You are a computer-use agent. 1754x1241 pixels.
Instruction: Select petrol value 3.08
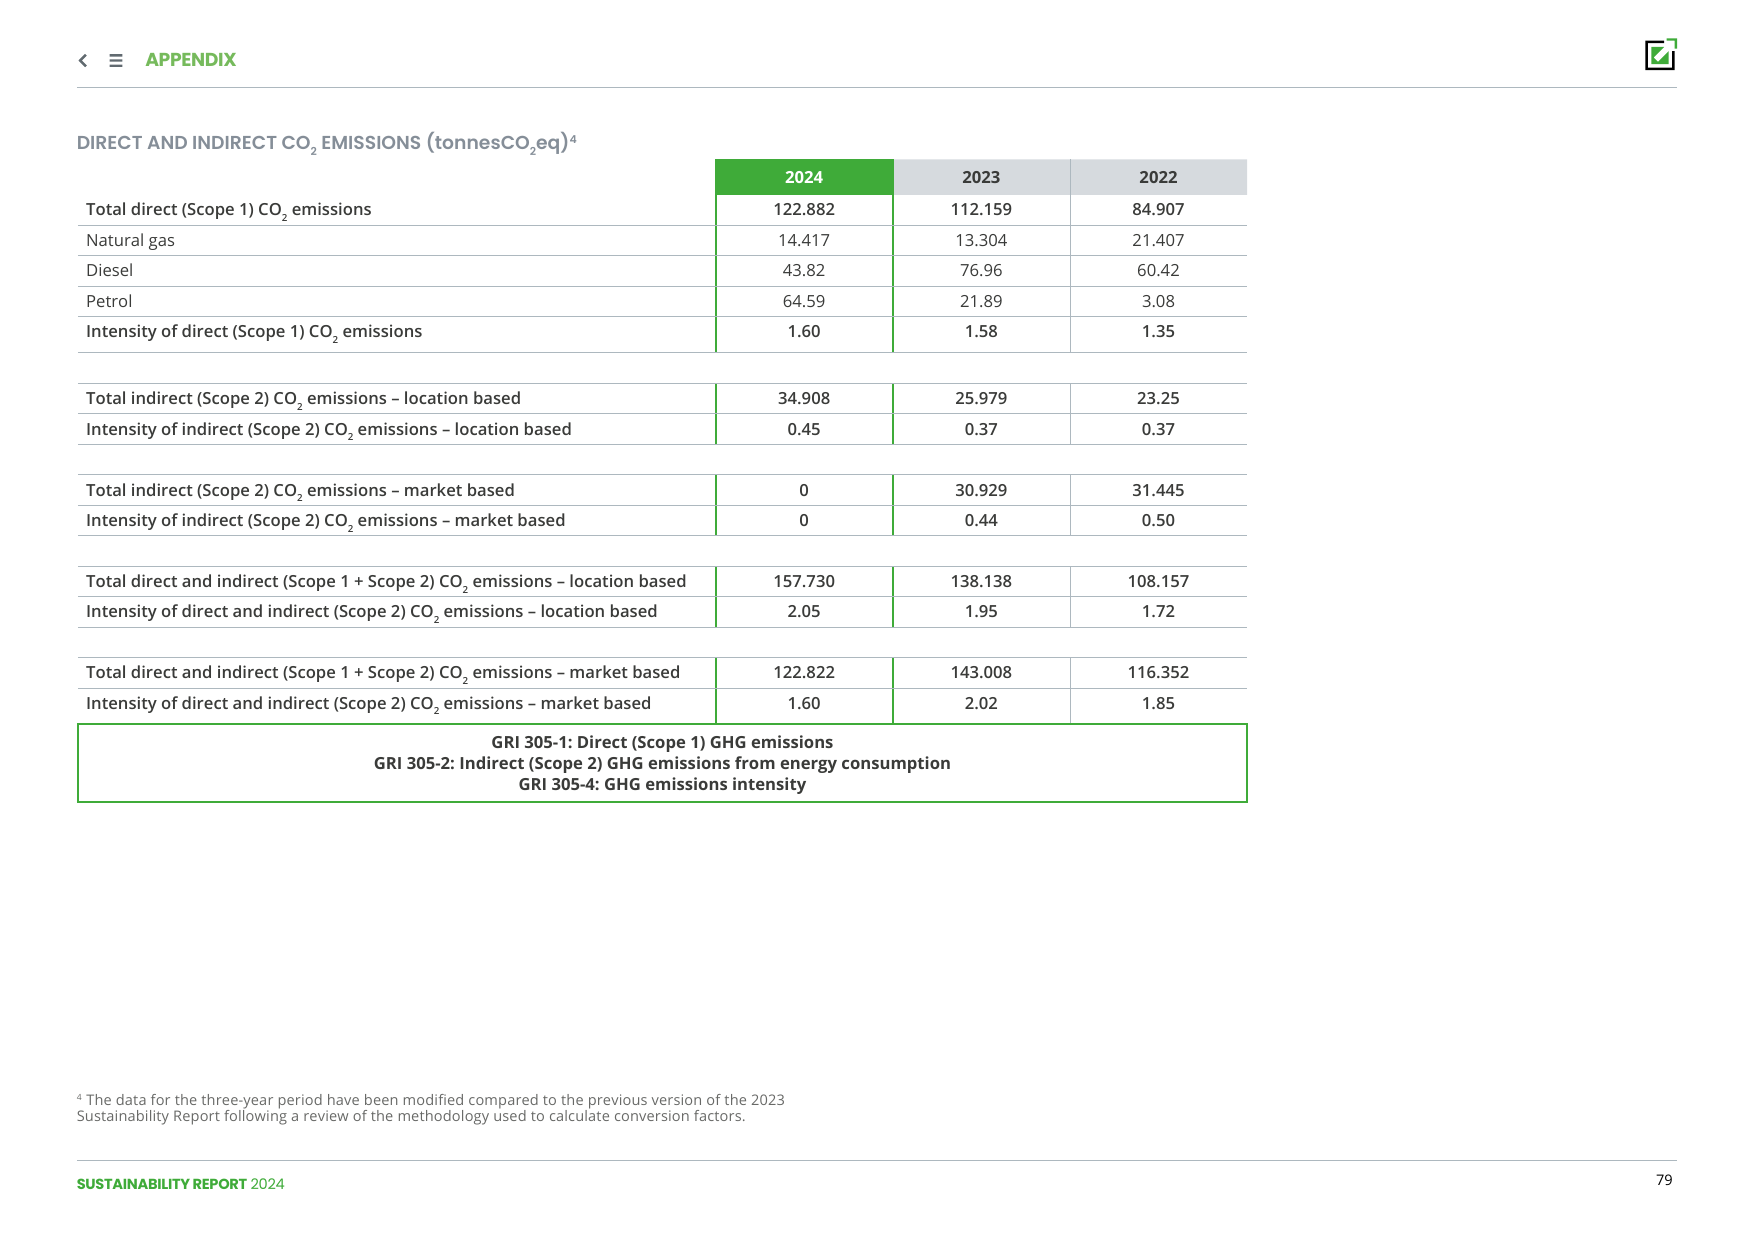(1158, 301)
